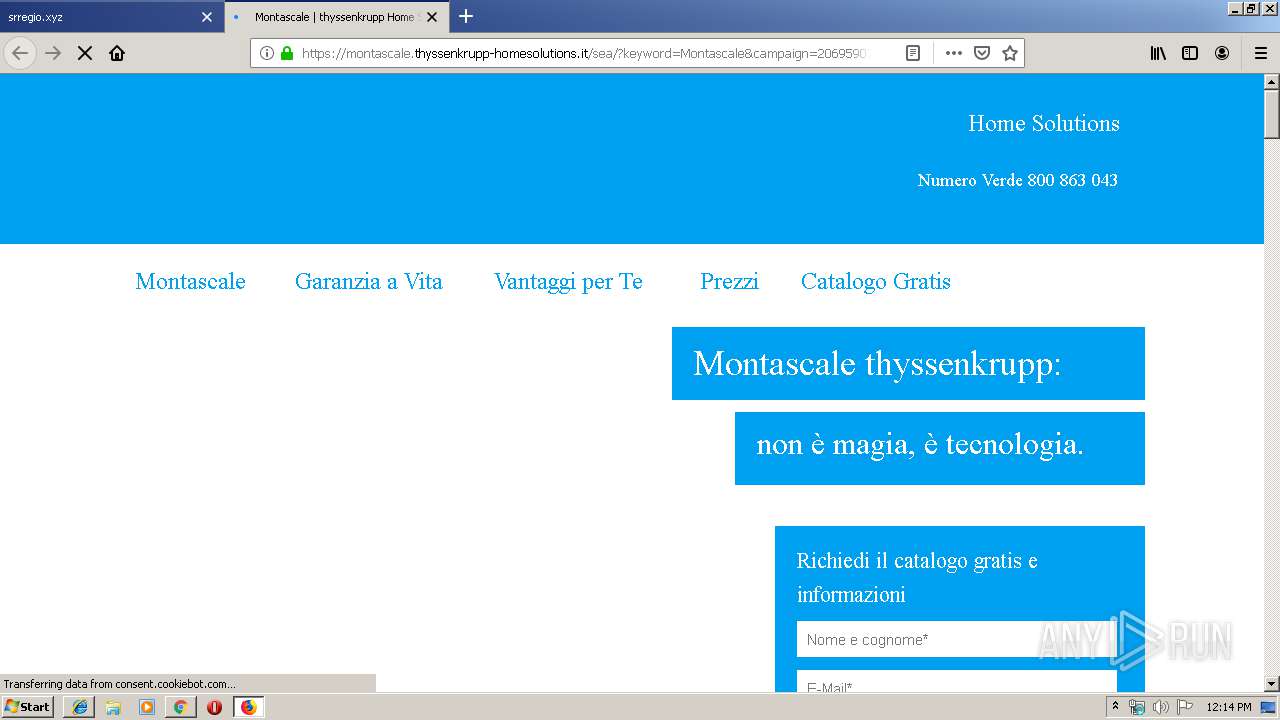1280x720 pixels.
Task: Open Prezzi navigation link
Action: point(729,281)
